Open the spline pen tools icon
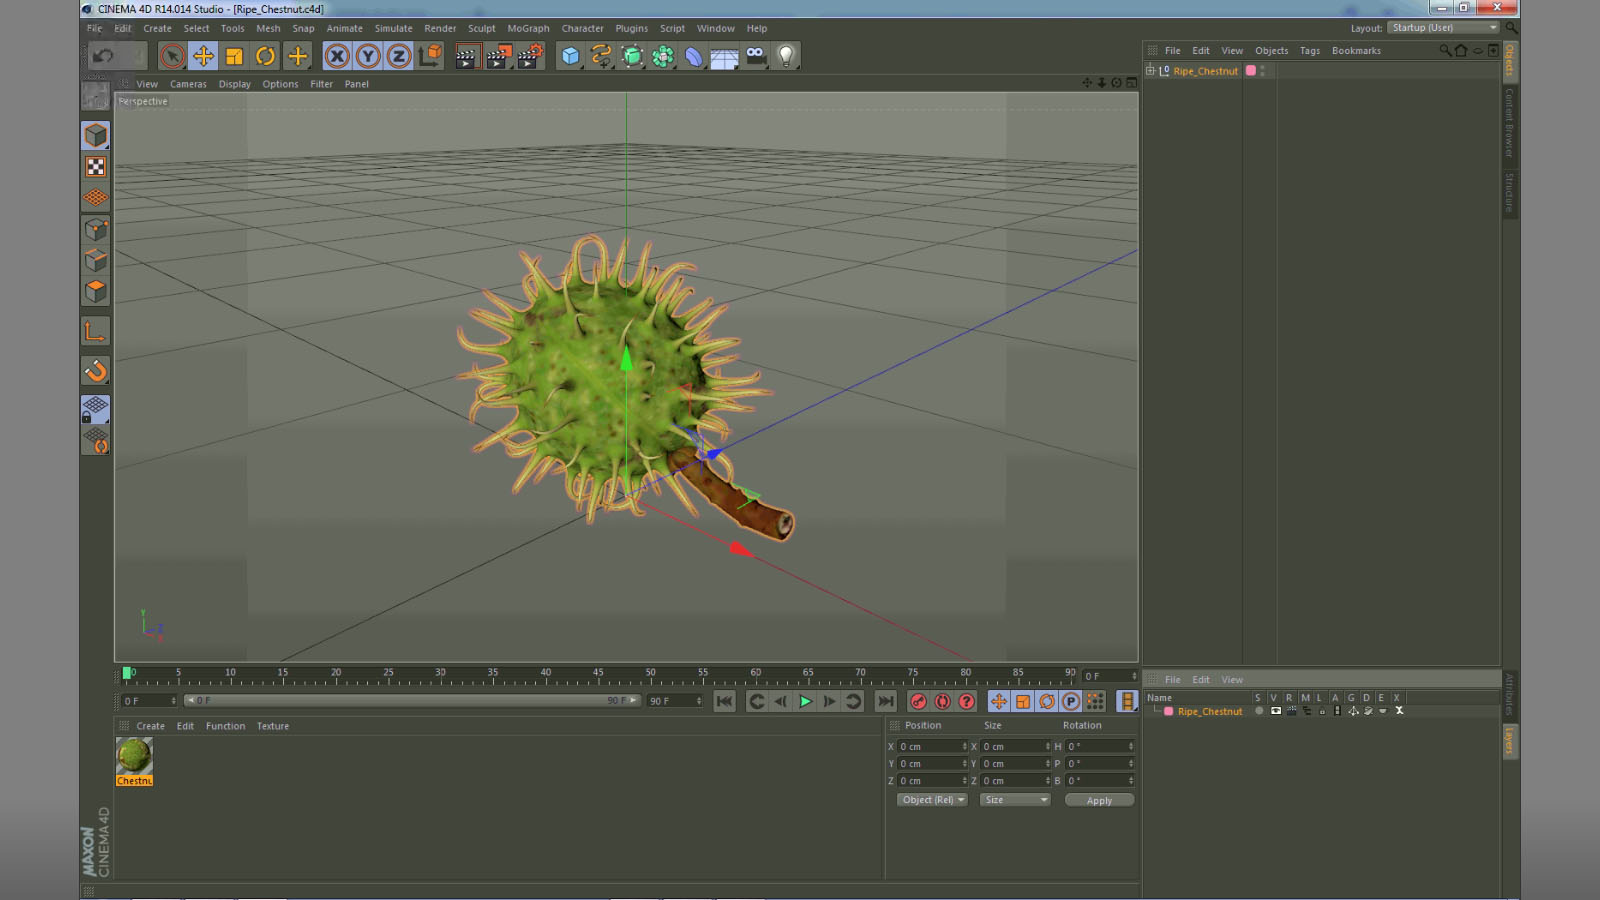Image resolution: width=1600 pixels, height=900 pixels. [x=601, y=56]
